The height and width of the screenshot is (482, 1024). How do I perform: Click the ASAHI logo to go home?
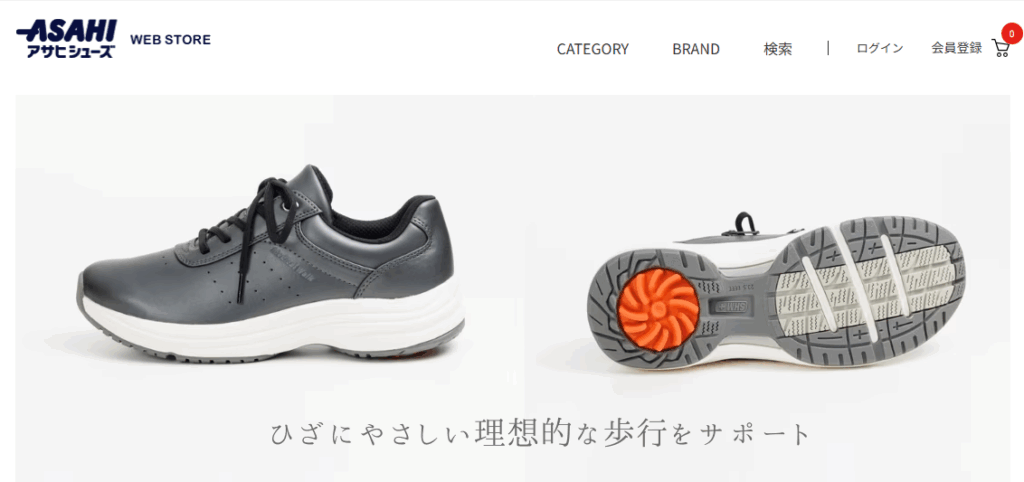[67, 31]
